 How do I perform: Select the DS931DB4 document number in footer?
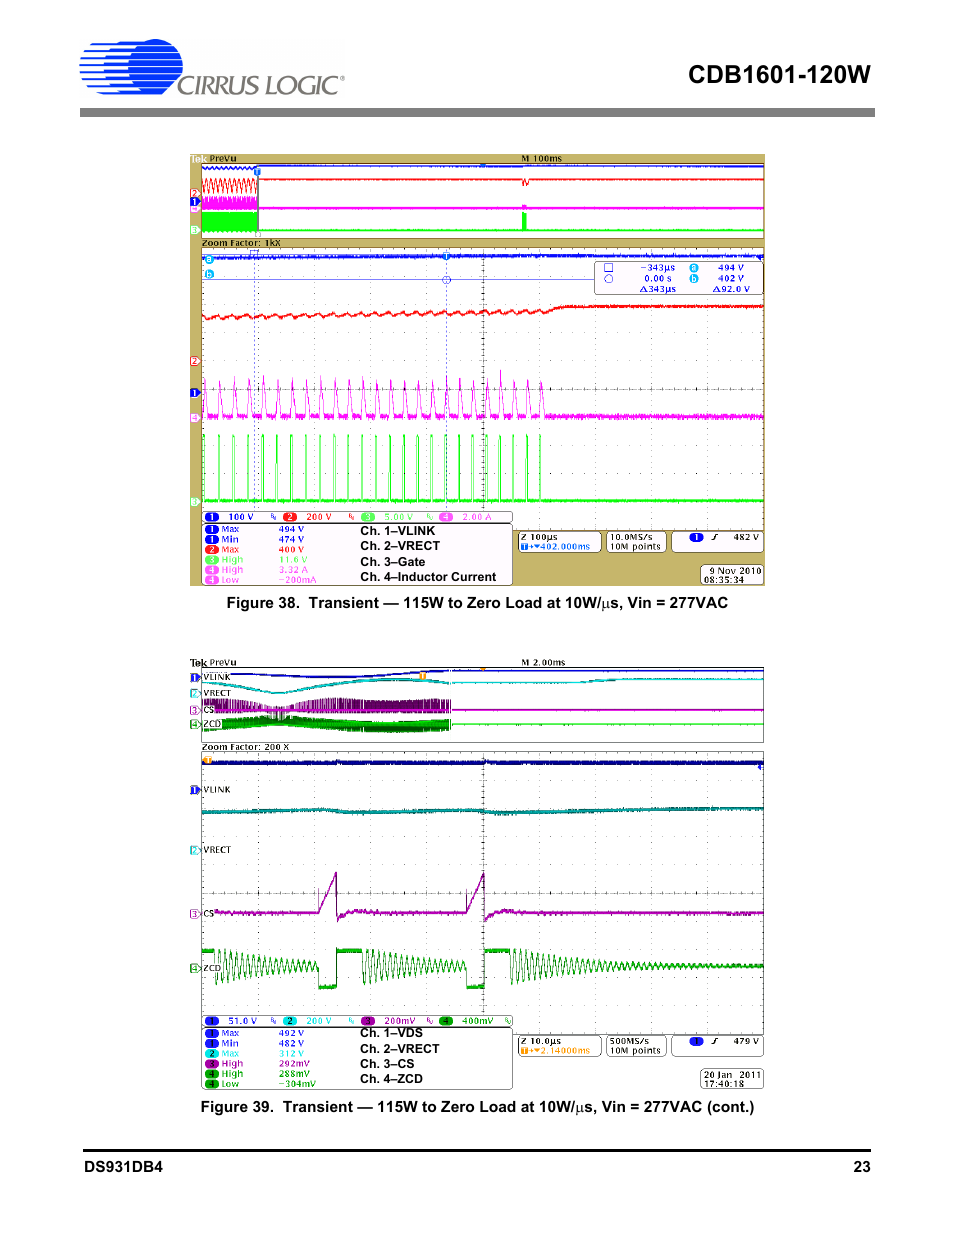[123, 1167]
